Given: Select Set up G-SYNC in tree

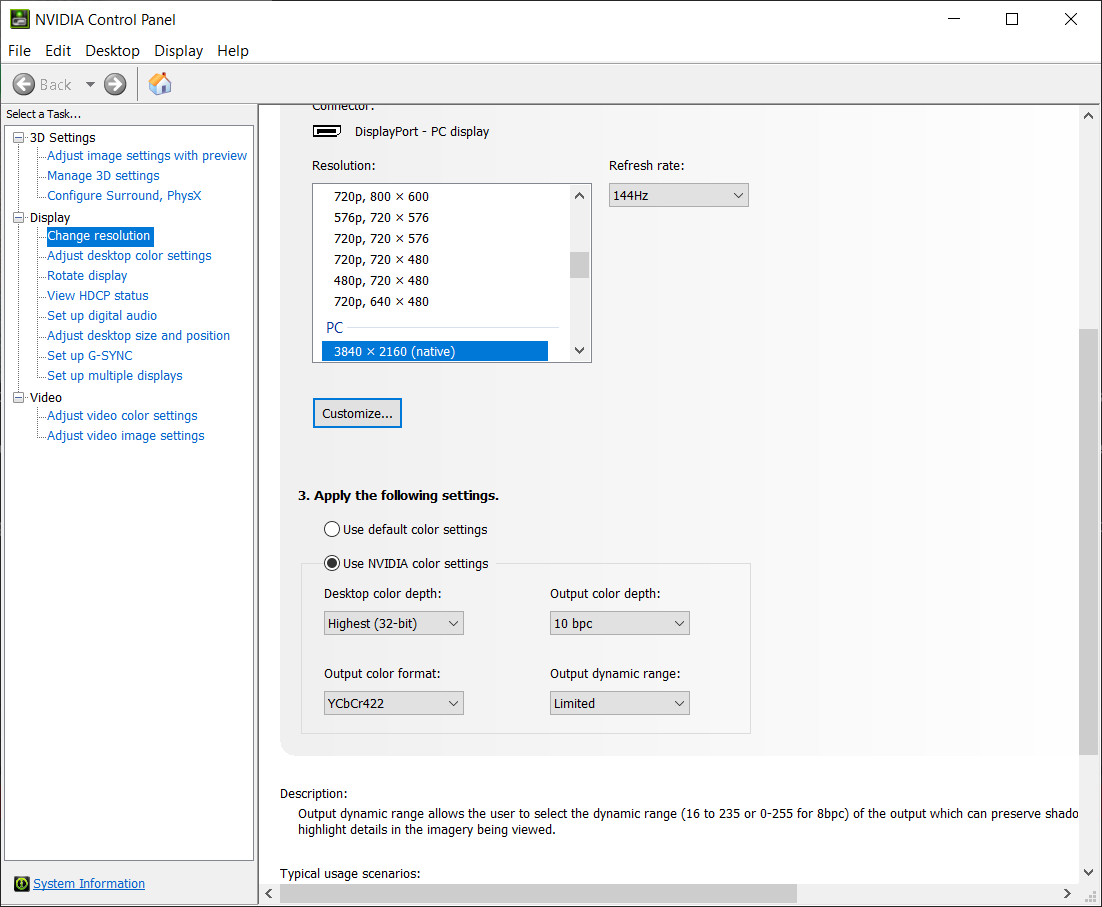Looking at the screenshot, I should (89, 356).
